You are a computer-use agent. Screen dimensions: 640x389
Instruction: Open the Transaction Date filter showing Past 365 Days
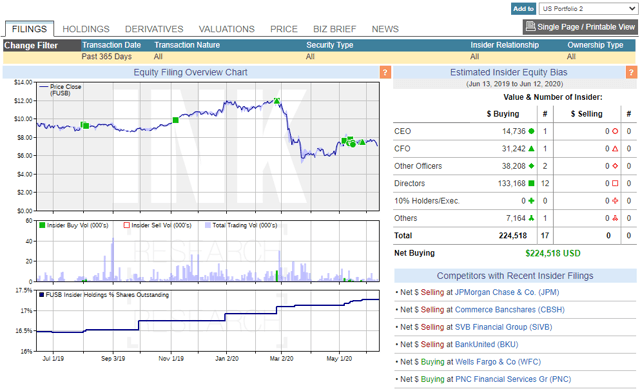pos(107,56)
